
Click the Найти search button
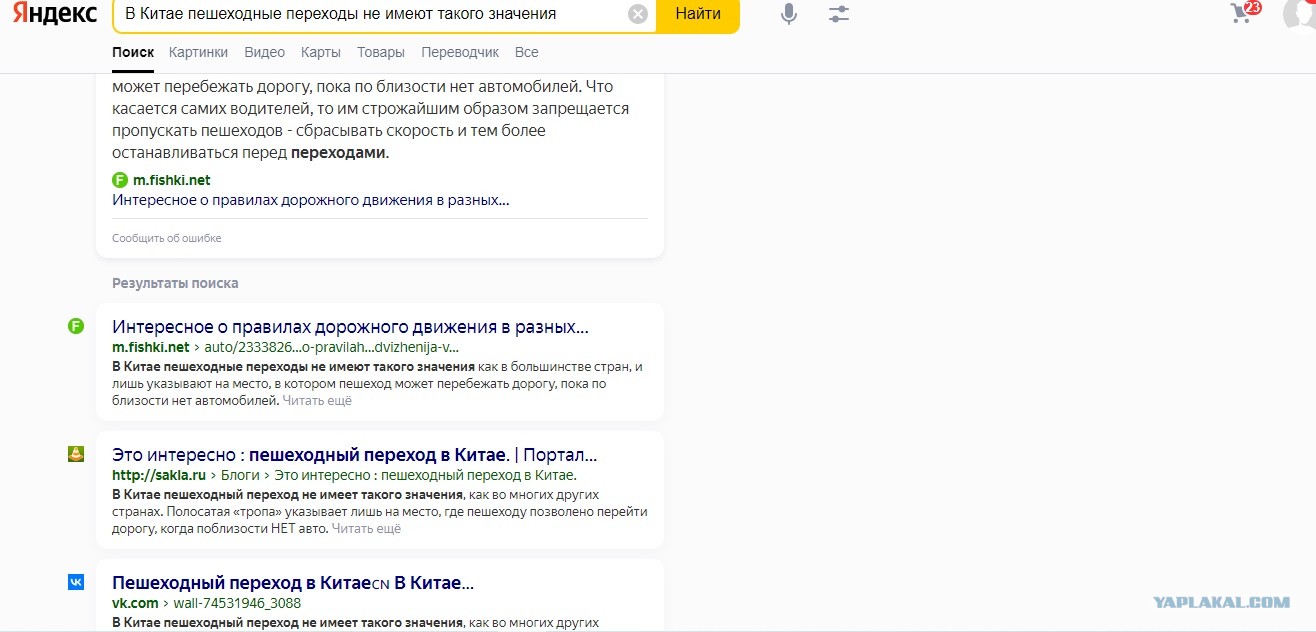point(698,14)
